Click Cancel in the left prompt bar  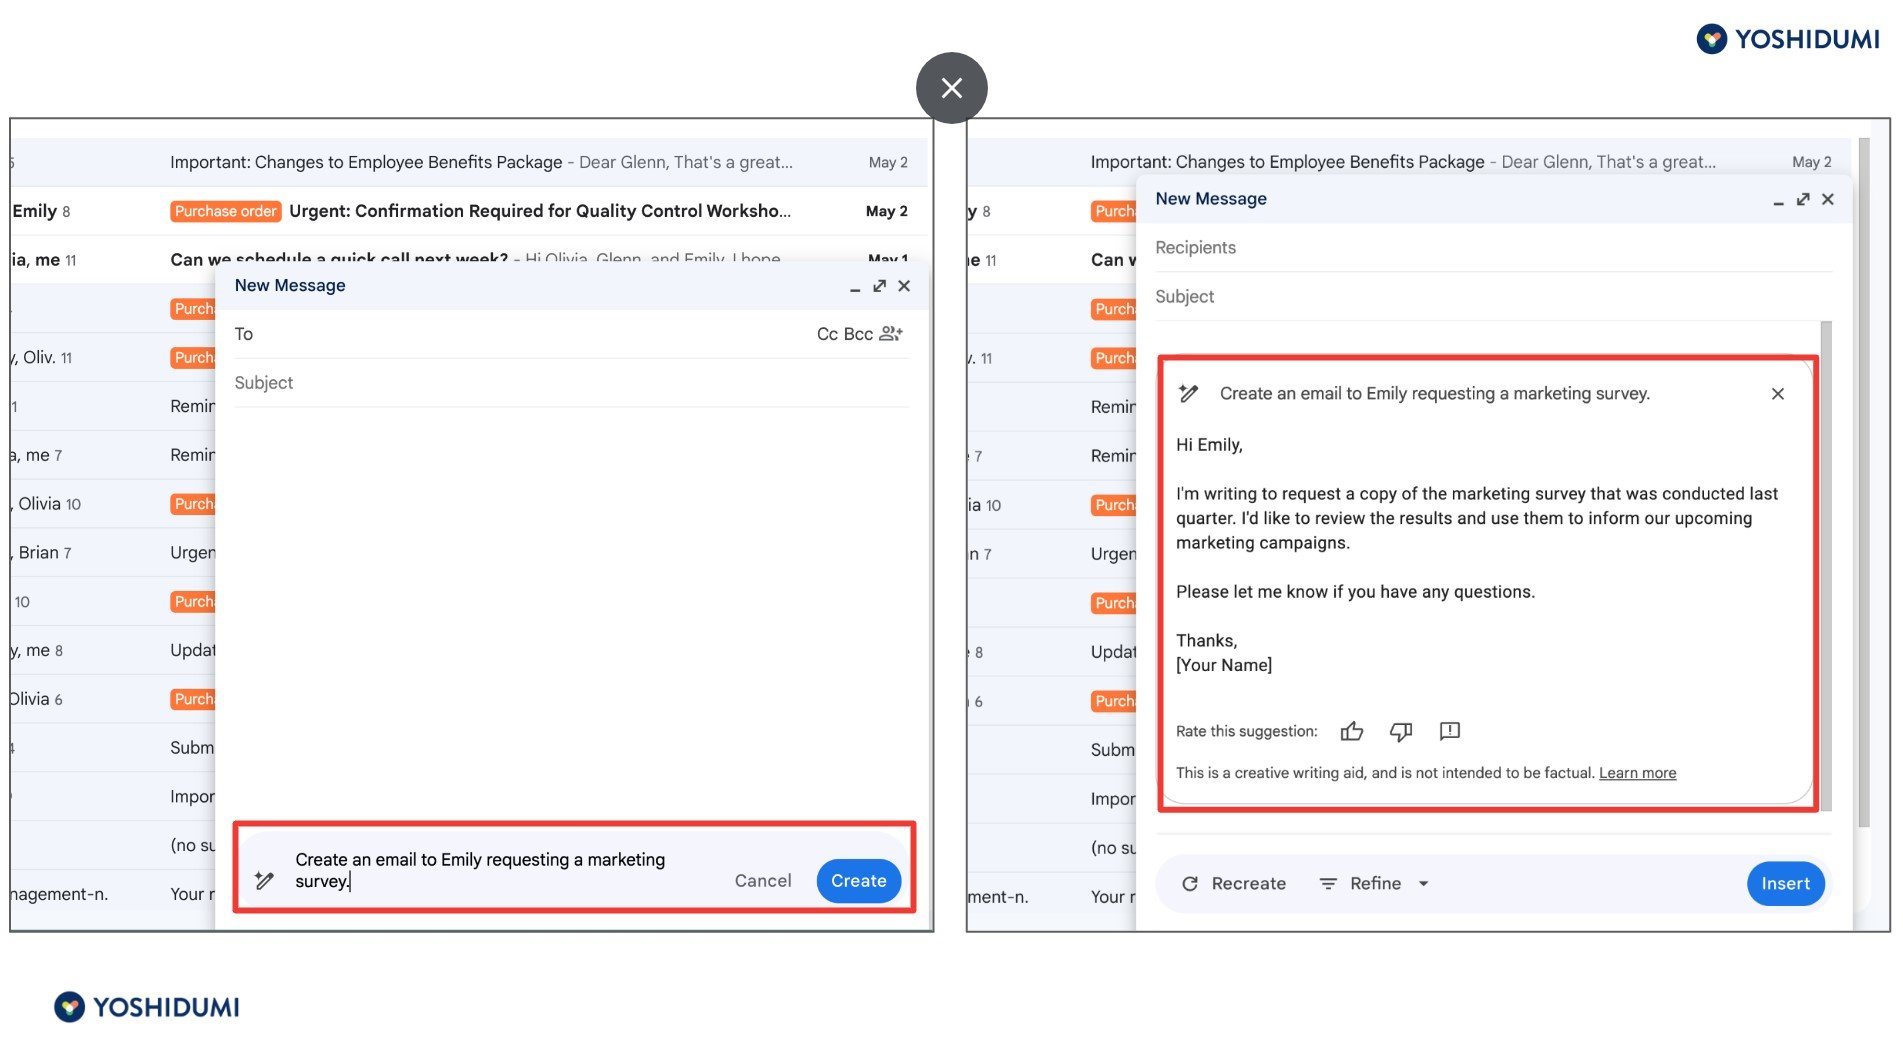click(x=763, y=881)
